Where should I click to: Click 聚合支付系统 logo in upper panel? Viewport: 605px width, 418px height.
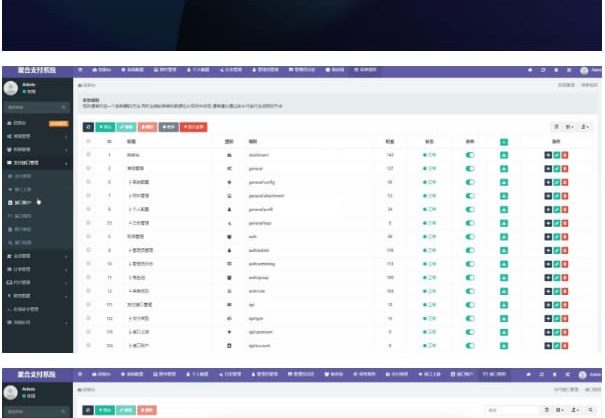pos(37,70)
